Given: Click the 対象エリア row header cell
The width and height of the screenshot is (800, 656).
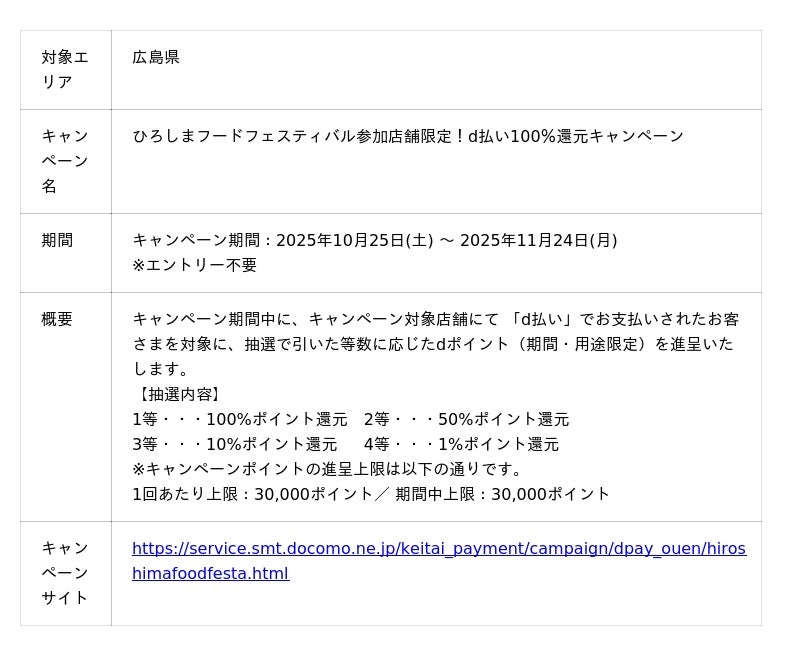Looking at the screenshot, I should pos(65,70).
